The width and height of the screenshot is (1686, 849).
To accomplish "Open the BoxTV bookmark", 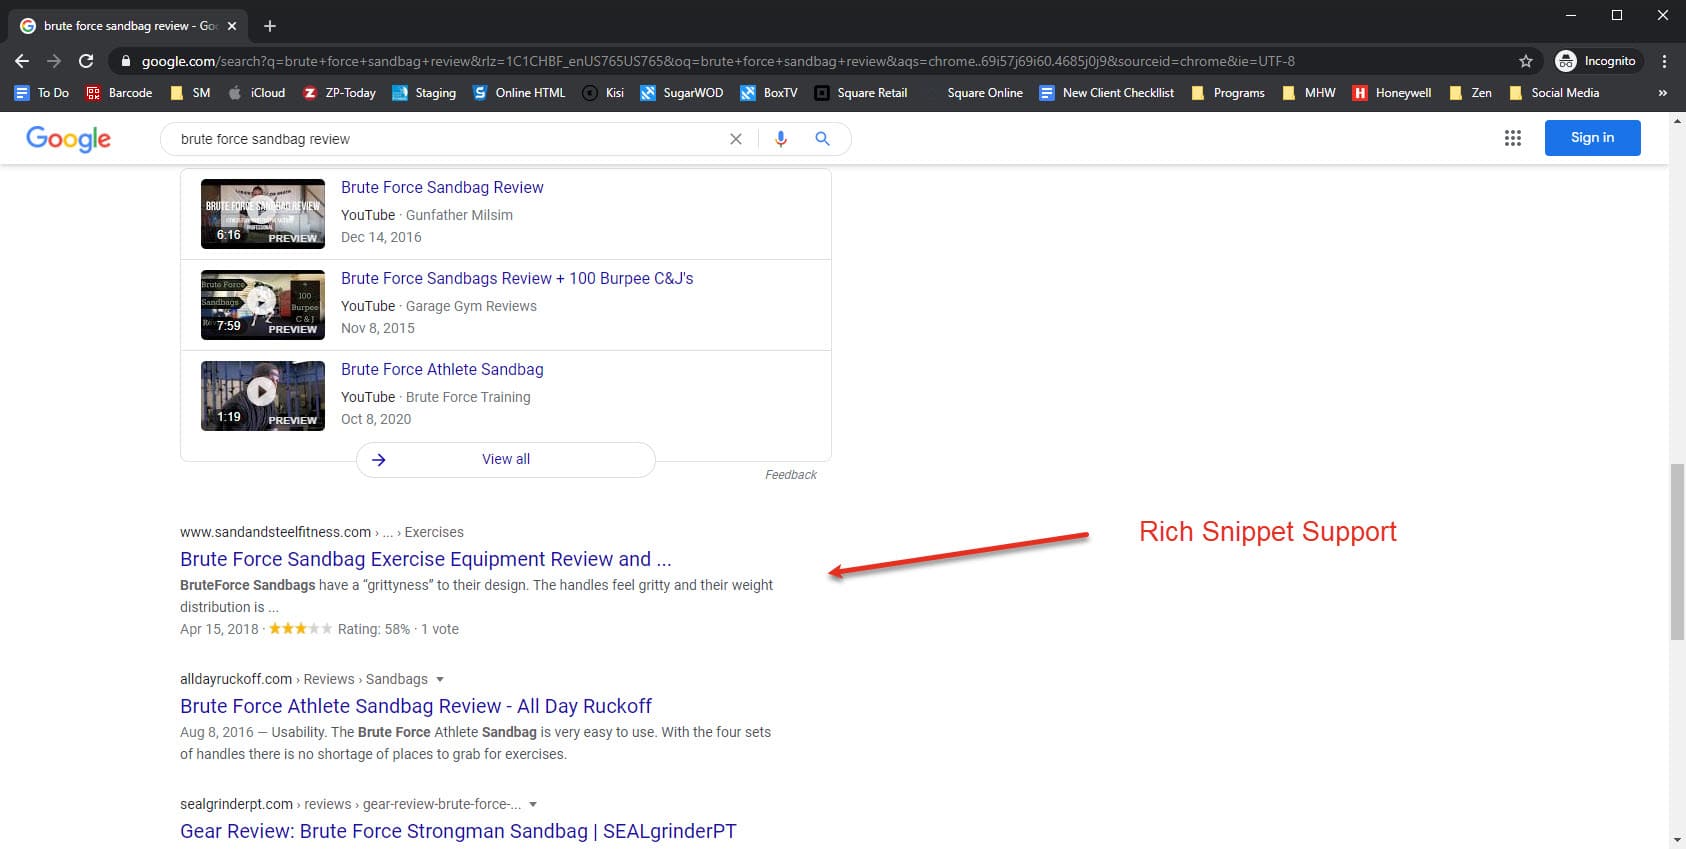I will (769, 93).
